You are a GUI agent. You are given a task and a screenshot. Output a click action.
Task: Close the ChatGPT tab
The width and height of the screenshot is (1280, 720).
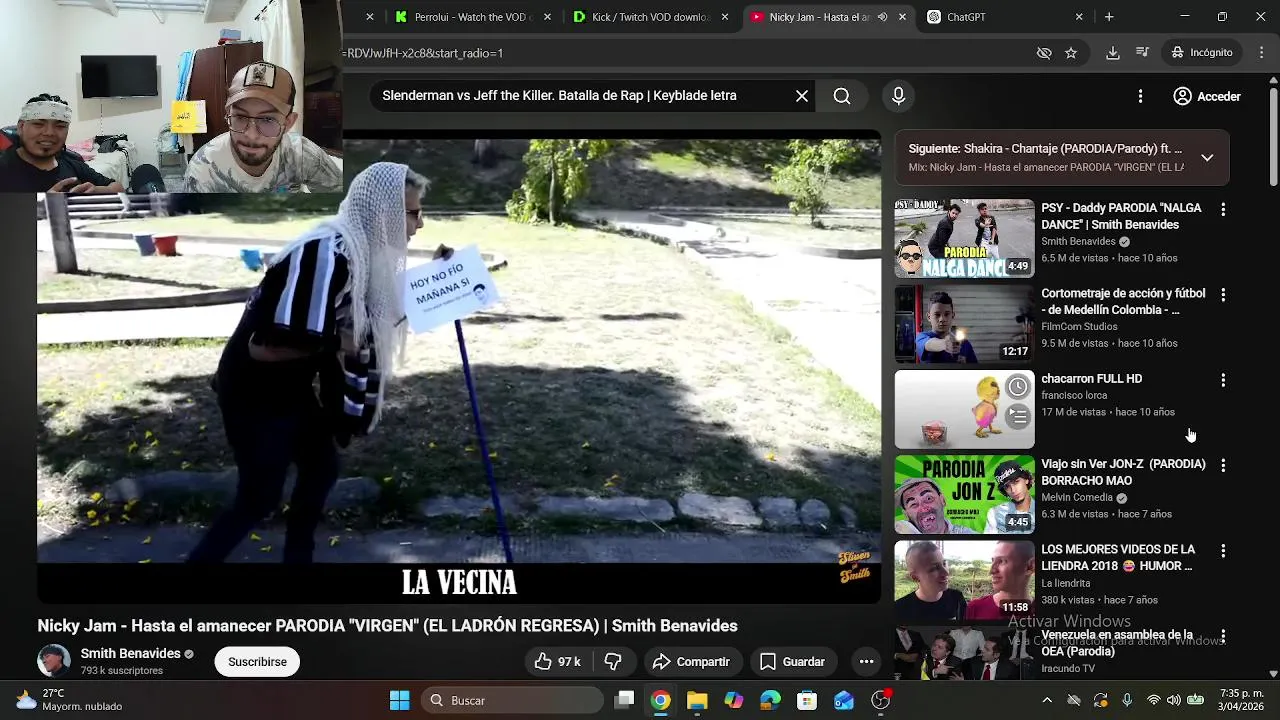1079,17
